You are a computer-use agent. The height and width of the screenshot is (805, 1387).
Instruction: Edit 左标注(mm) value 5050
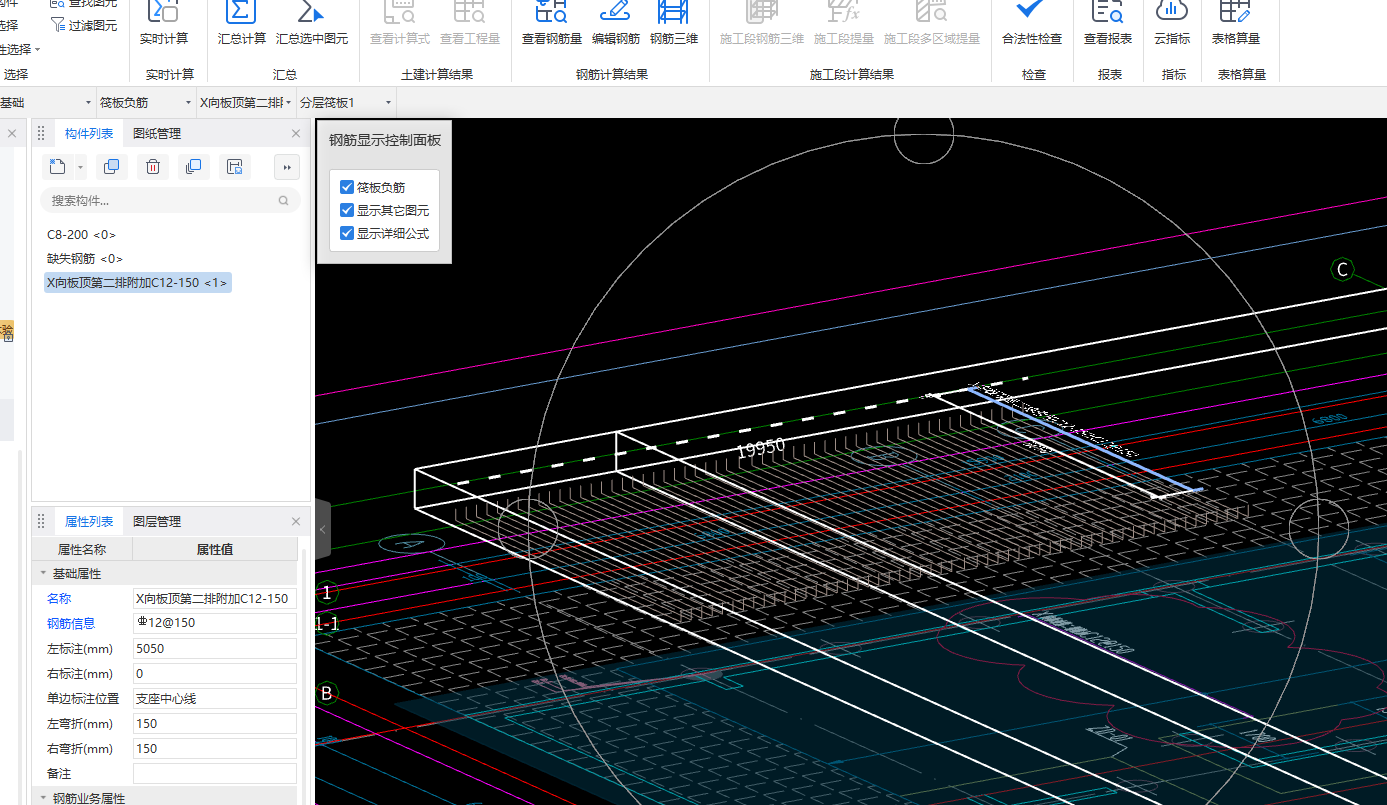215,649
